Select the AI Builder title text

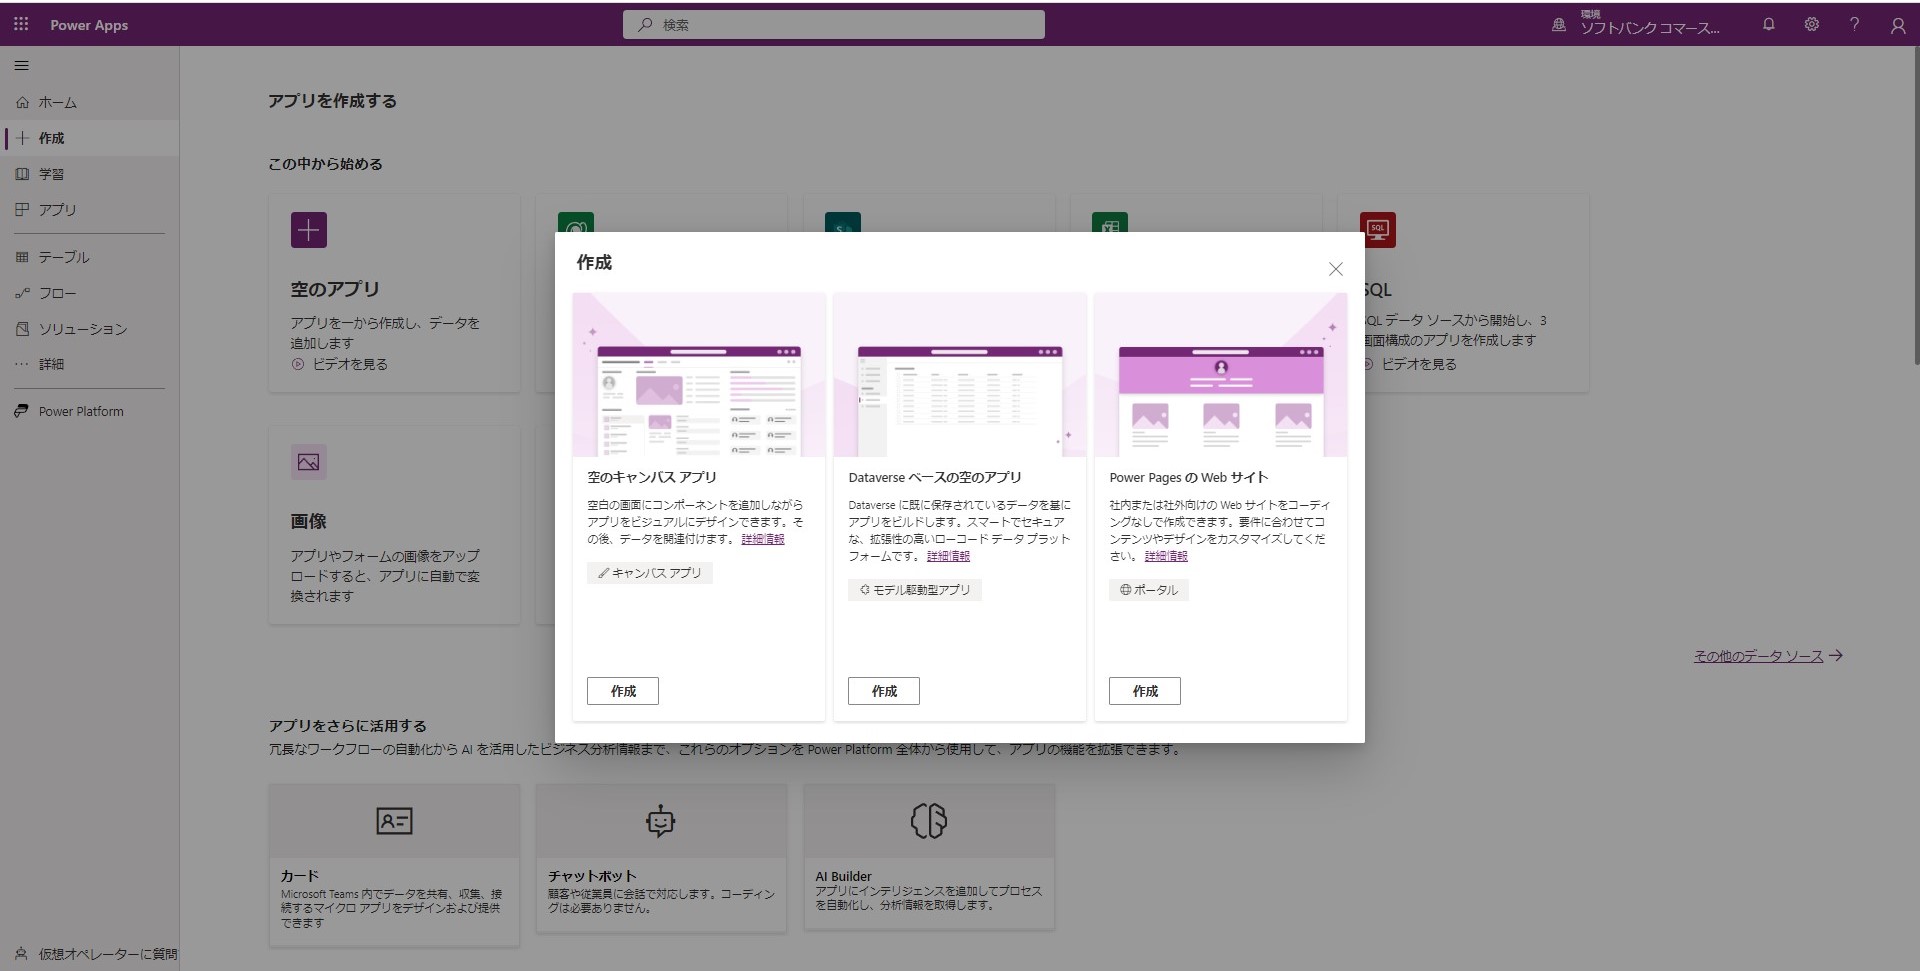pyautogui.click(x=843, y=876)
